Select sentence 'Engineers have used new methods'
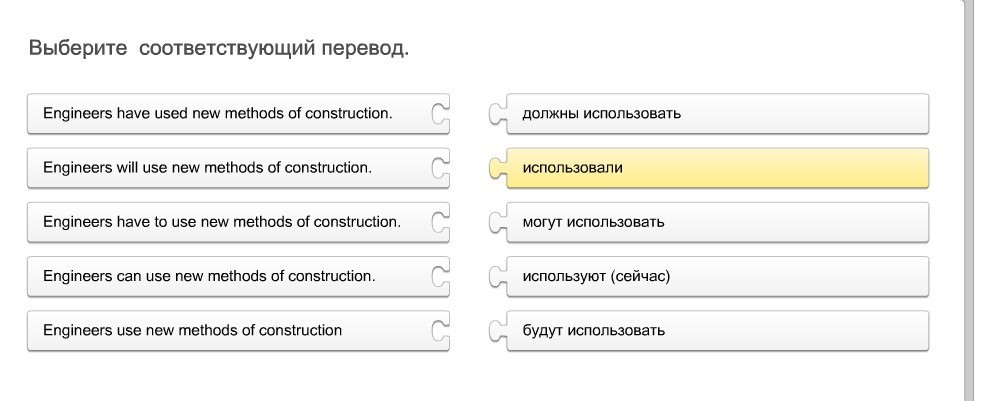Screen dimensions: 993x401 (218, 114)
